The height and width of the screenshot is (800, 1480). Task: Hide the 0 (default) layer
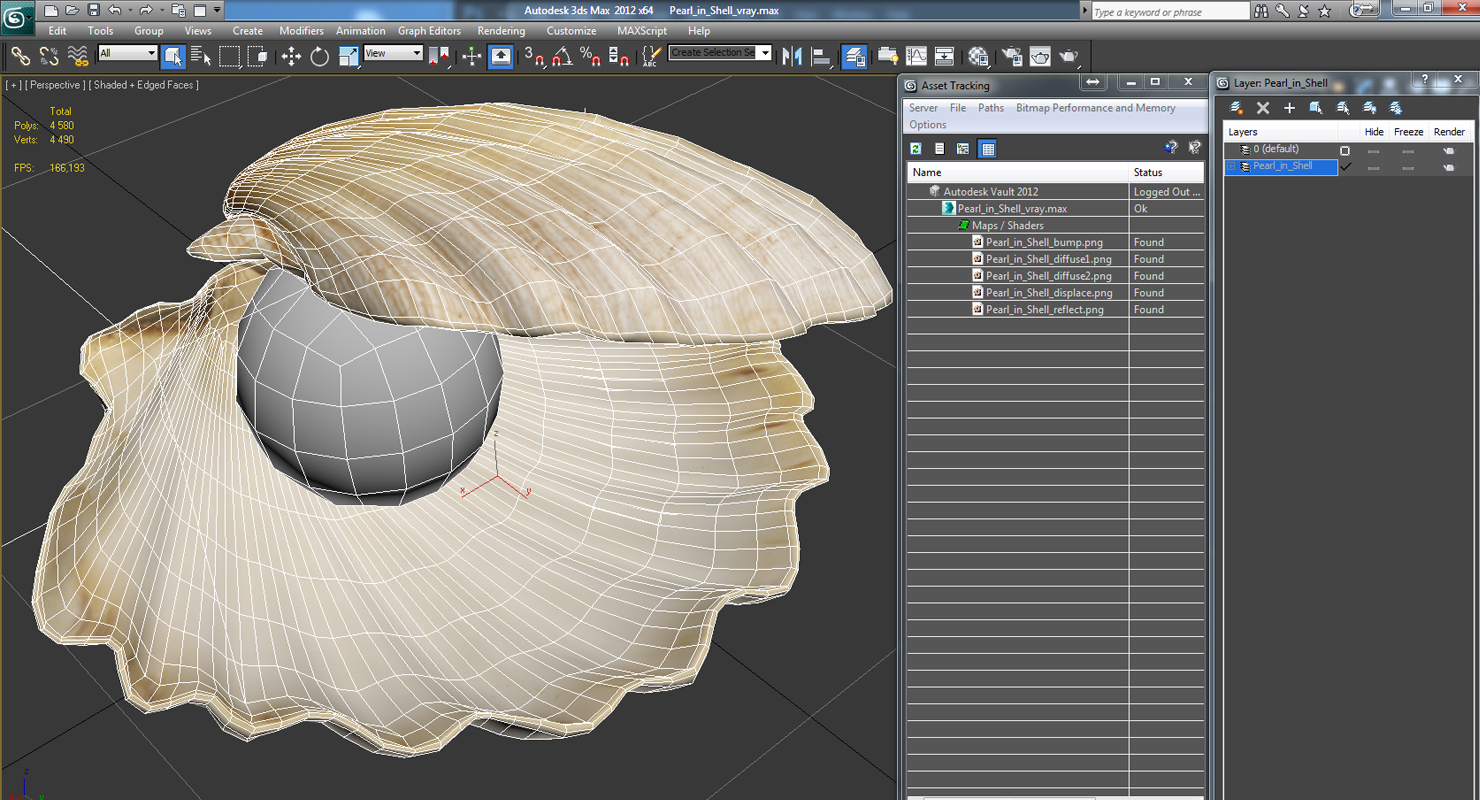click(x=1374, y=149)
